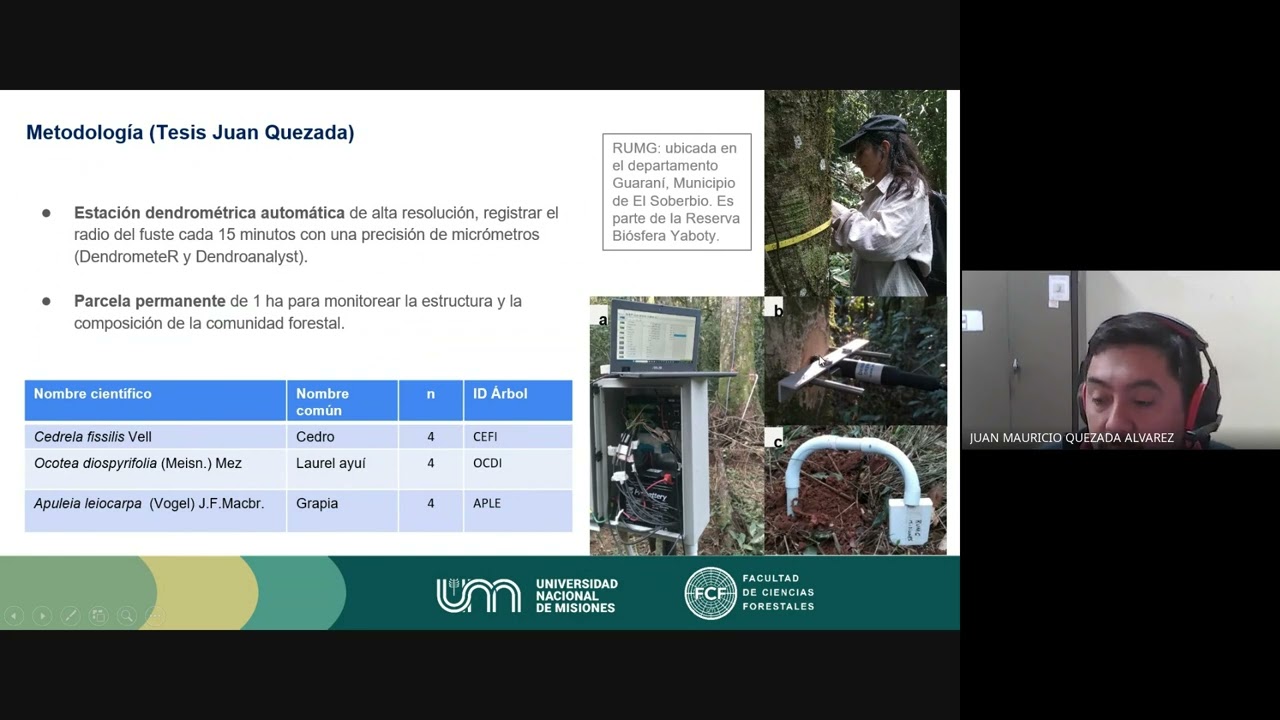Click the photo of researcher measuring tree
This screenshot has width=1280, height=720.
tap(855, 193)
